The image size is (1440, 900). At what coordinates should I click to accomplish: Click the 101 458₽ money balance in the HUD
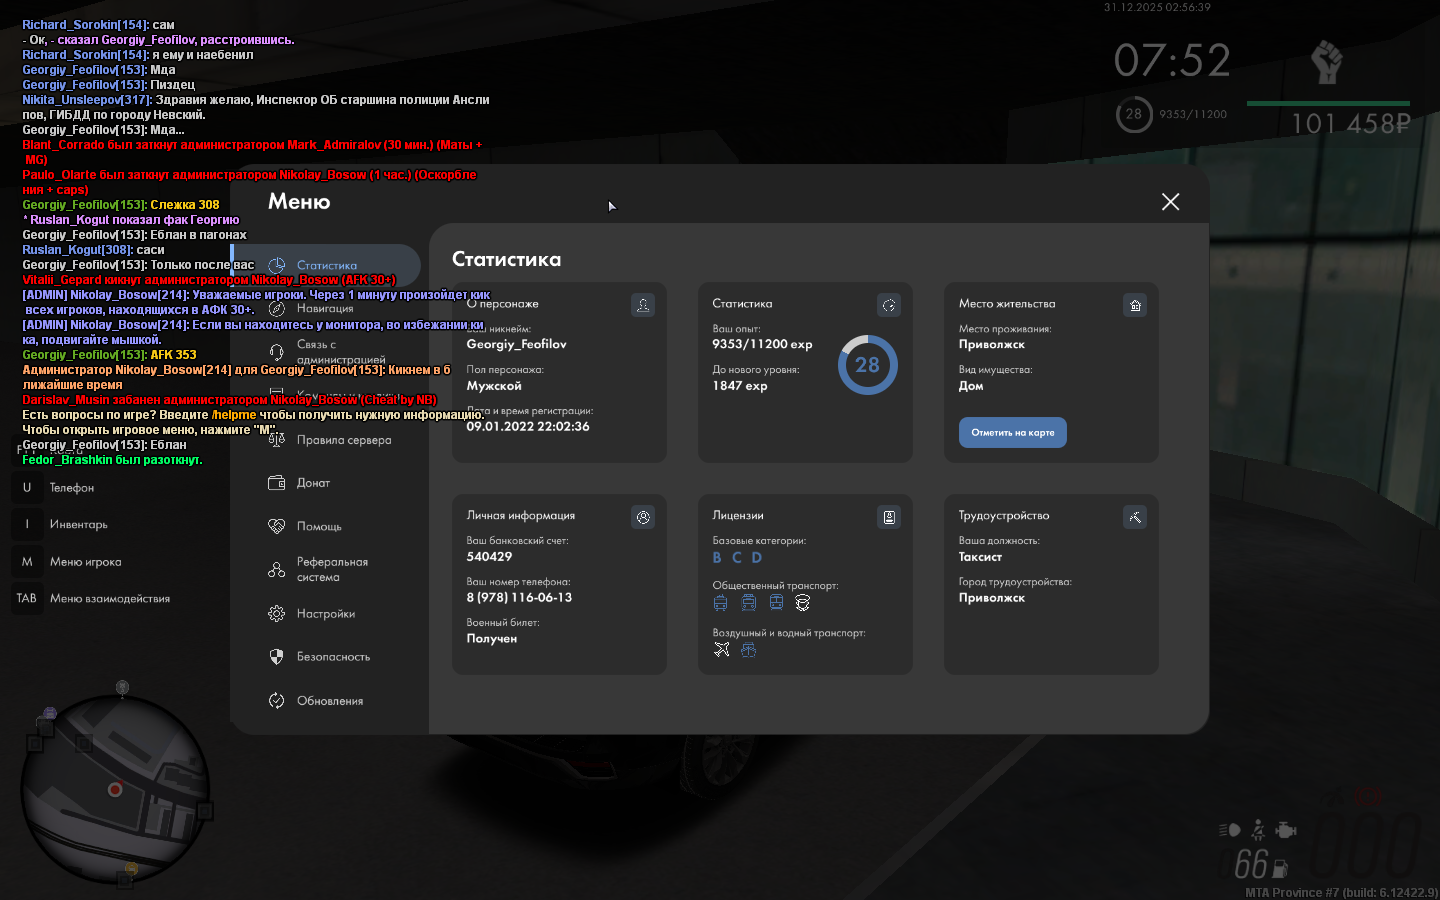click(x=1351, y=124)
